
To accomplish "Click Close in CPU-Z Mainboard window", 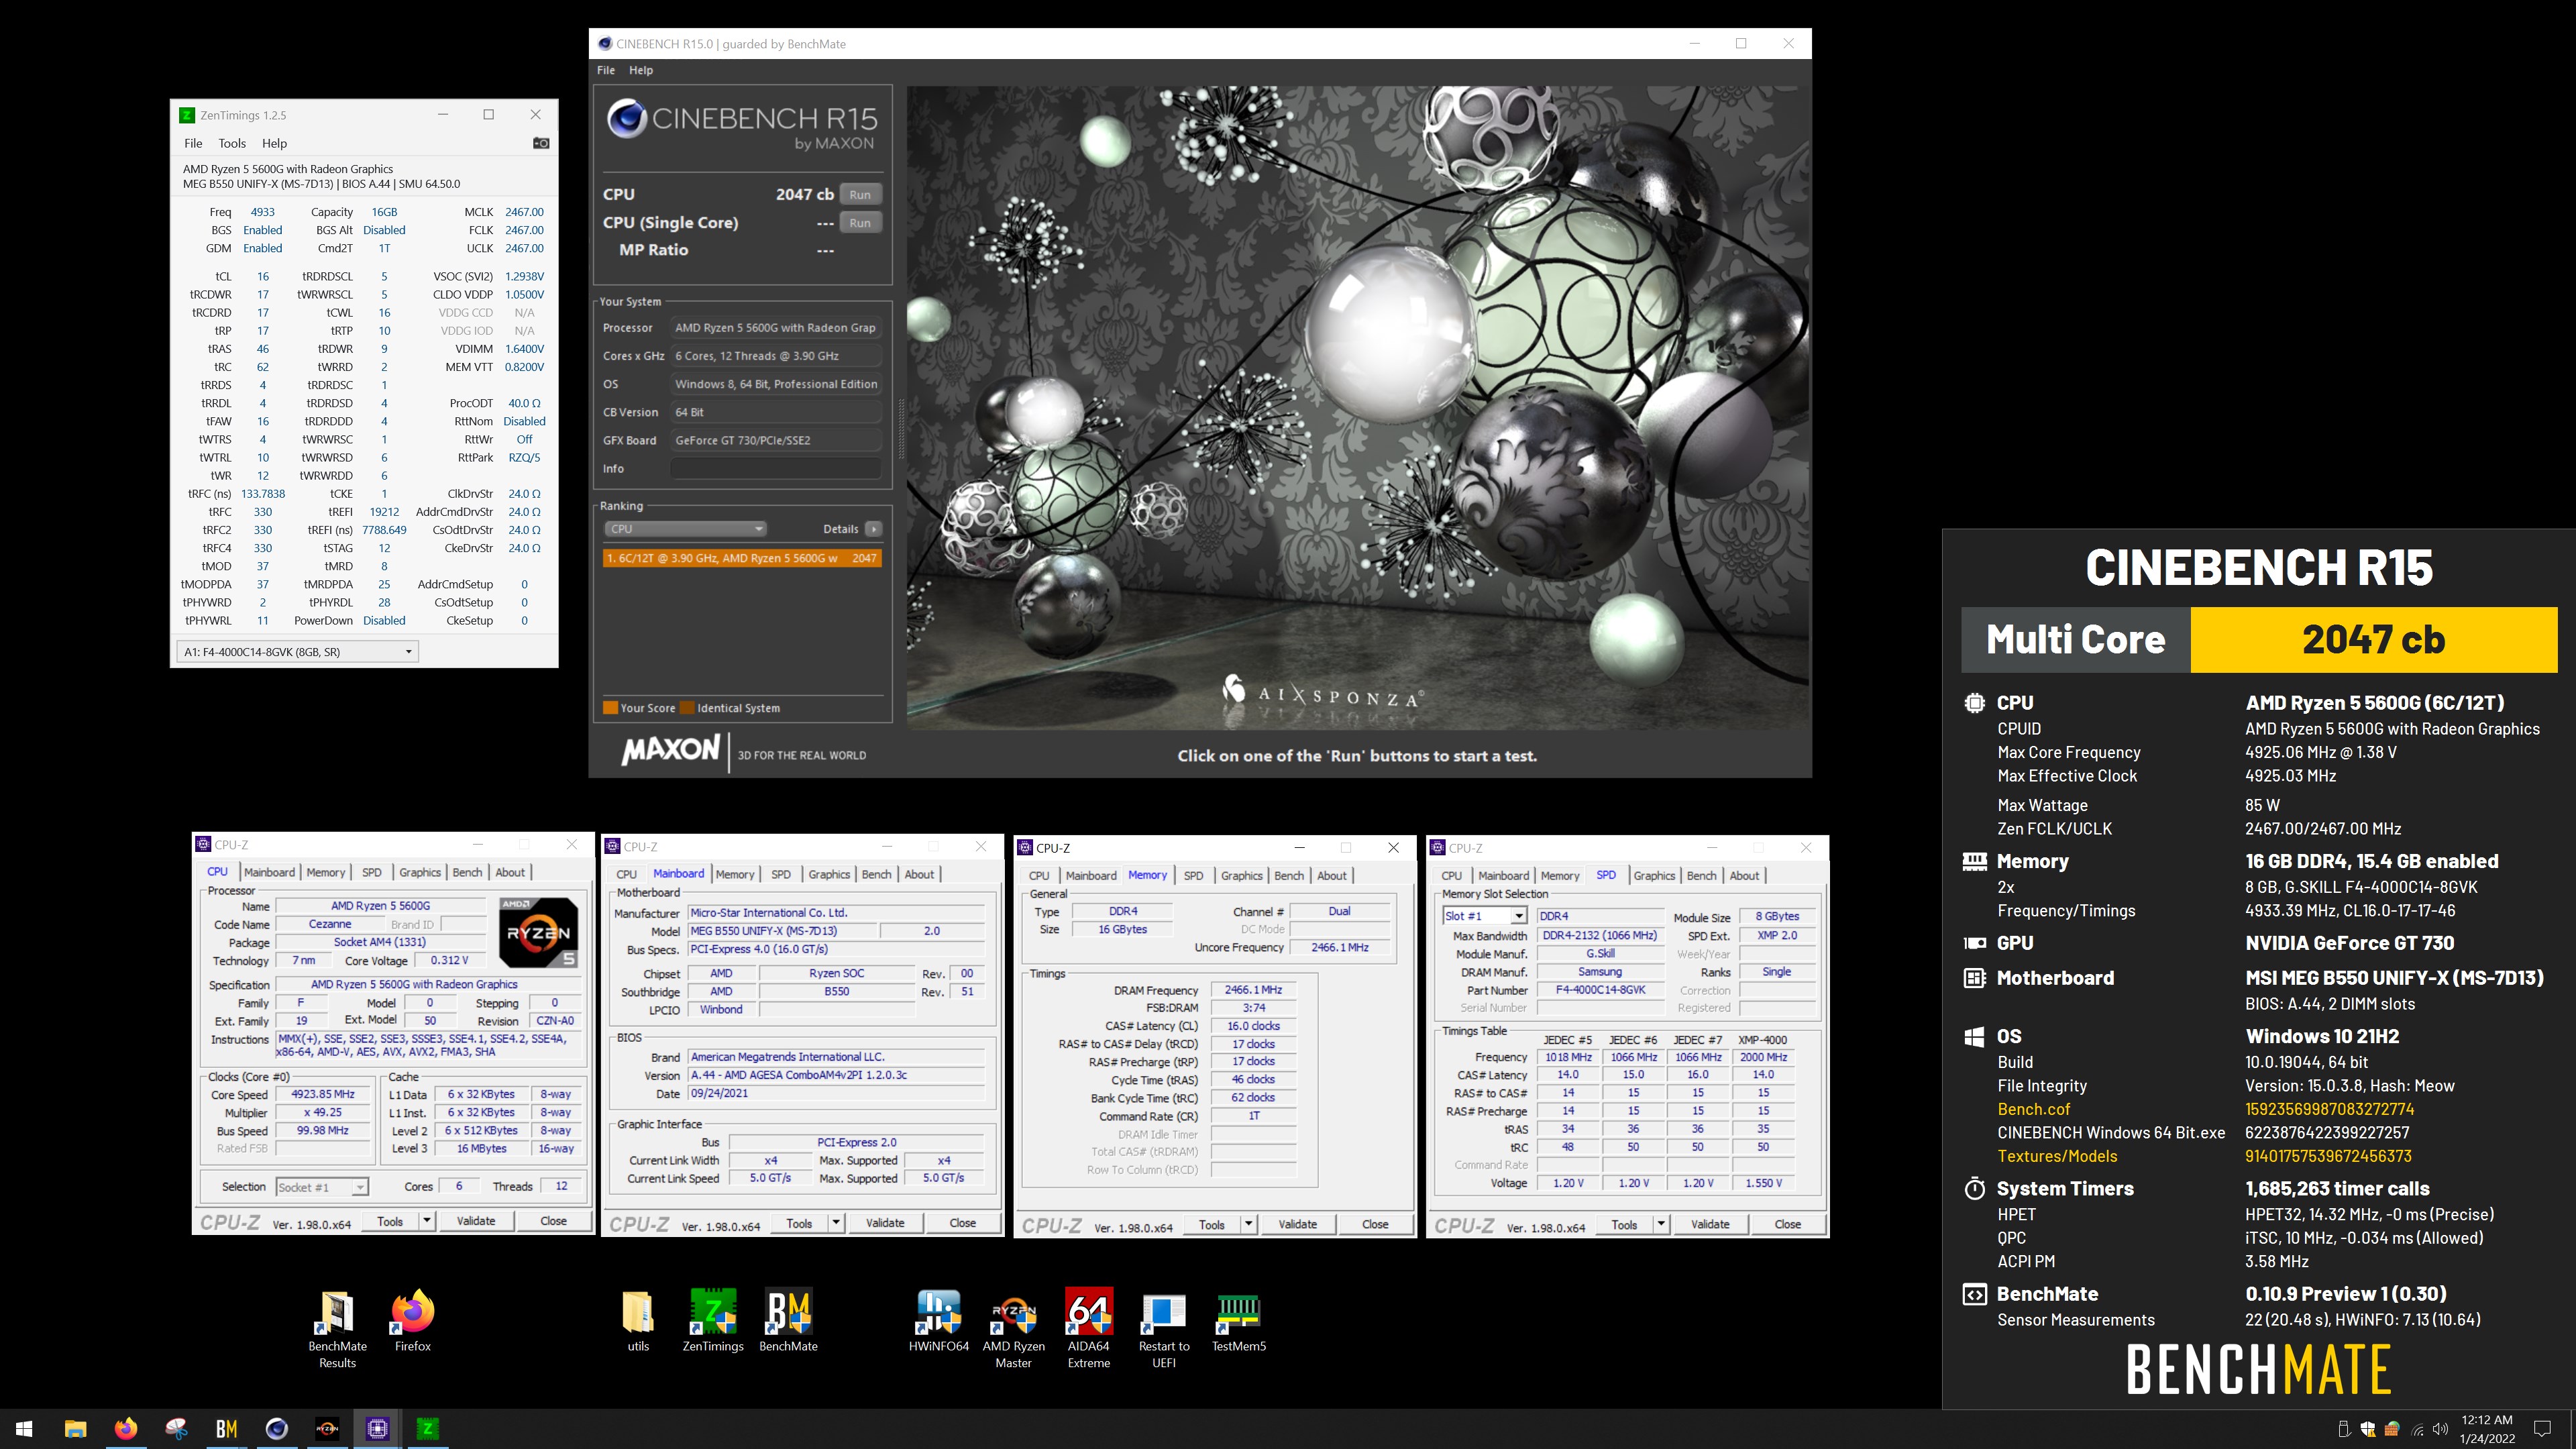I will pyautogui.click(x=962, y=1223).
